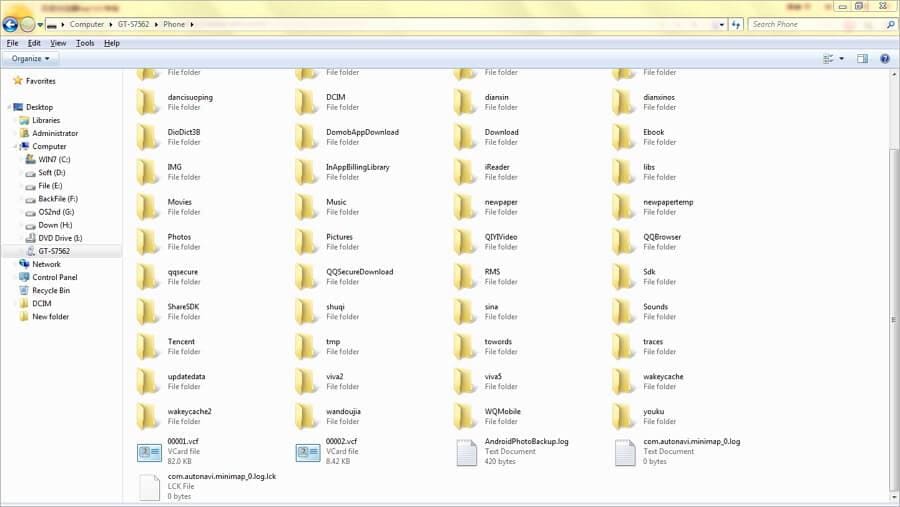Select AndroidPhotoBackup.log text document
900x507 pixels.
pos(512,452)
